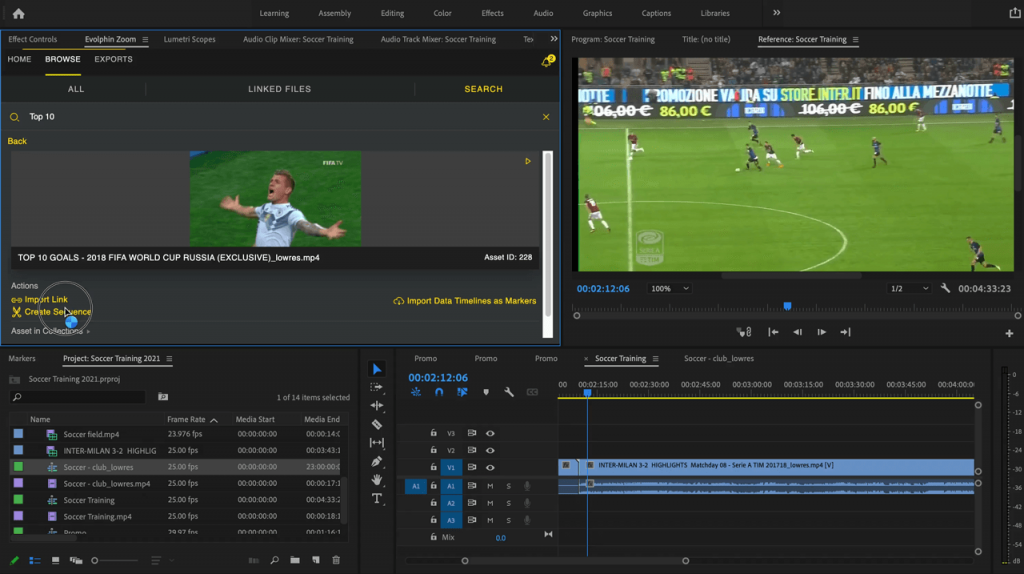
Task: Open the Editing workspace
Action: [392, 13]
